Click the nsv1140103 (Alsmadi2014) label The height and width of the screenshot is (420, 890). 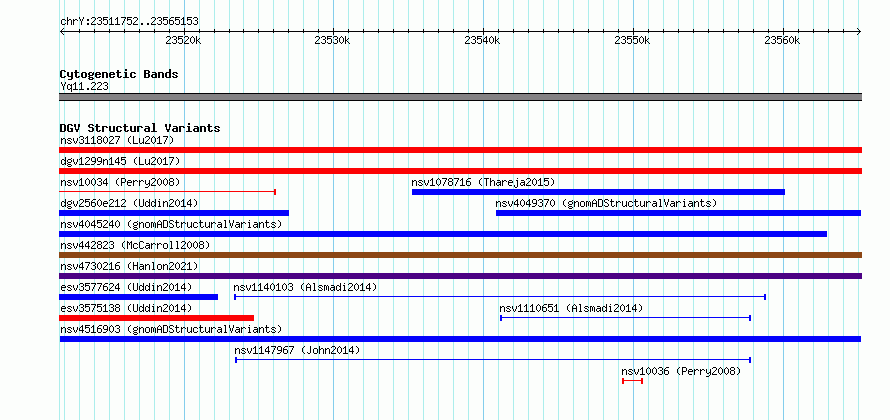pos(305,287)
